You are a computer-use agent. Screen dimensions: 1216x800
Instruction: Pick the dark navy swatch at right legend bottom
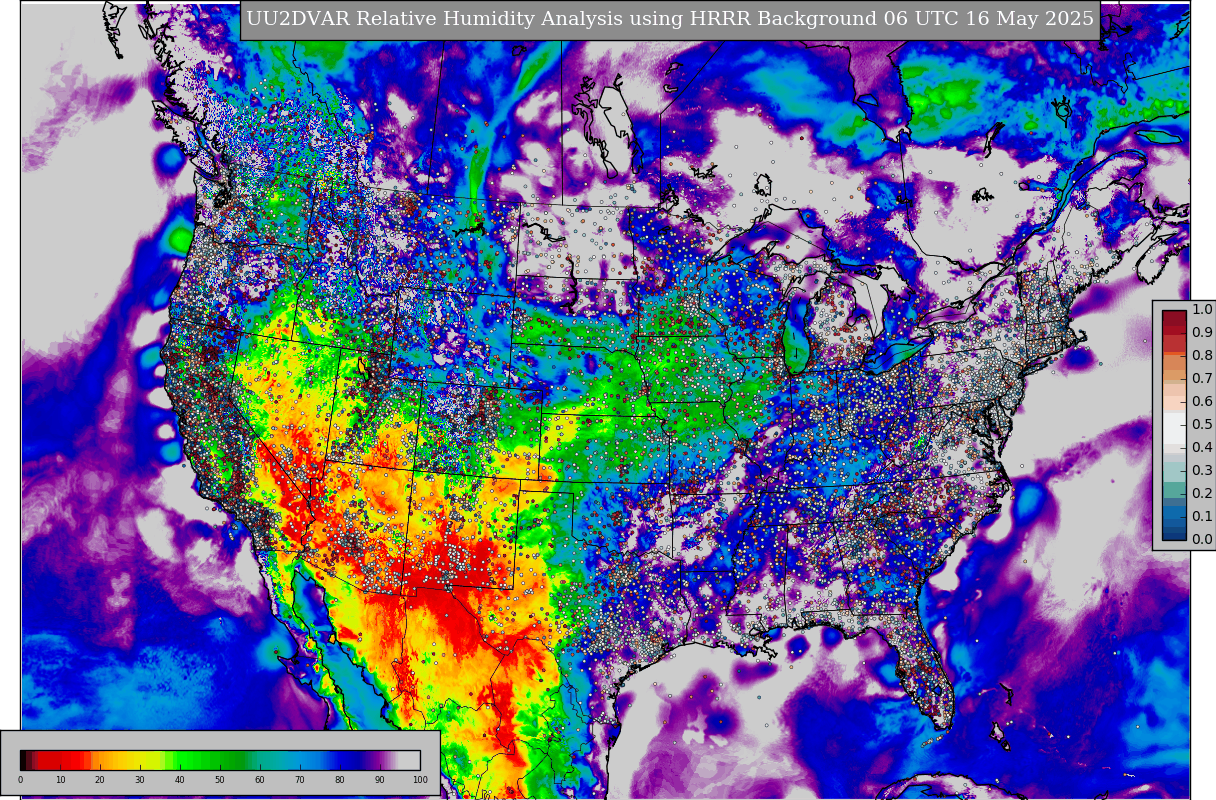tap(1174, 534)
